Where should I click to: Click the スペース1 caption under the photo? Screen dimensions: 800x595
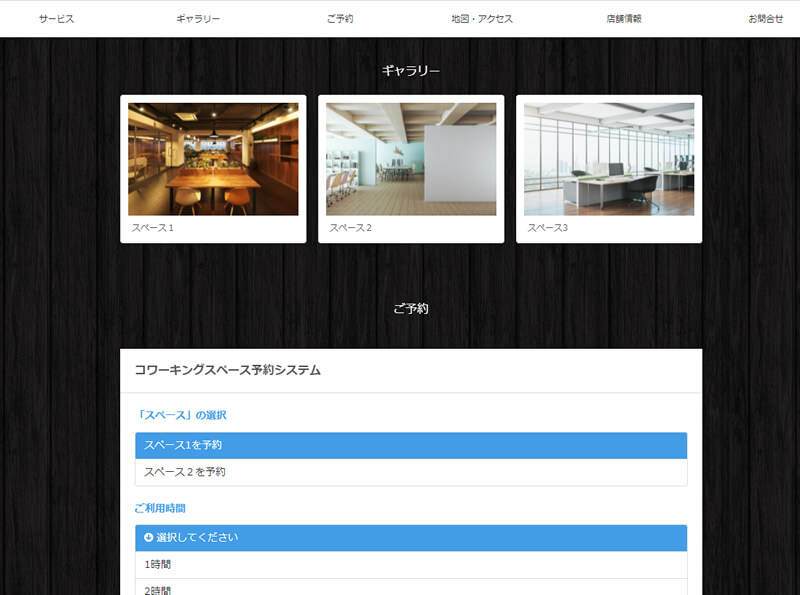pos(153,228)
